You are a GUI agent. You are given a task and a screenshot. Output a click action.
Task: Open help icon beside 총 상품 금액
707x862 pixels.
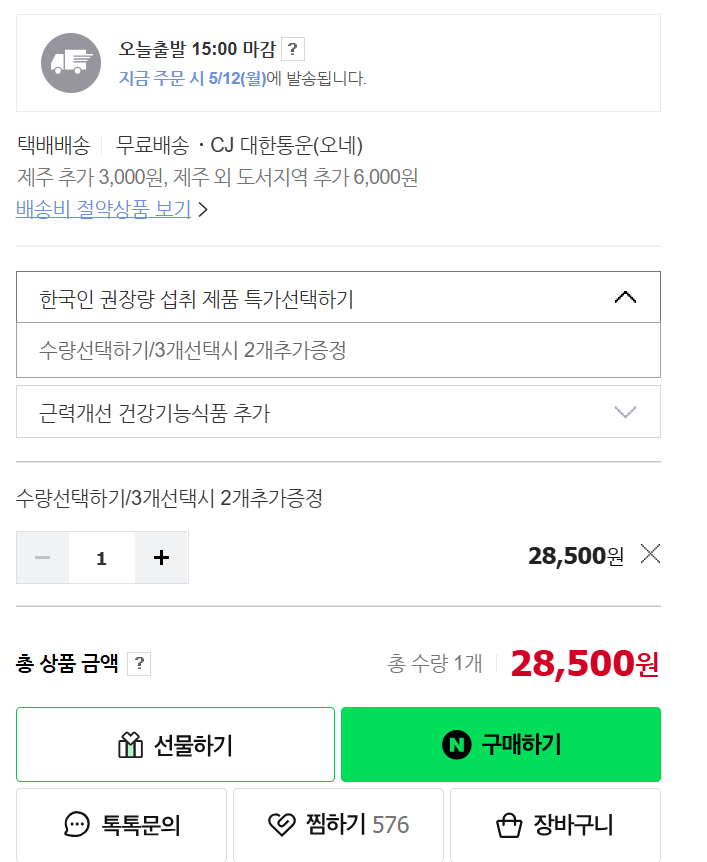coord(139,664)
